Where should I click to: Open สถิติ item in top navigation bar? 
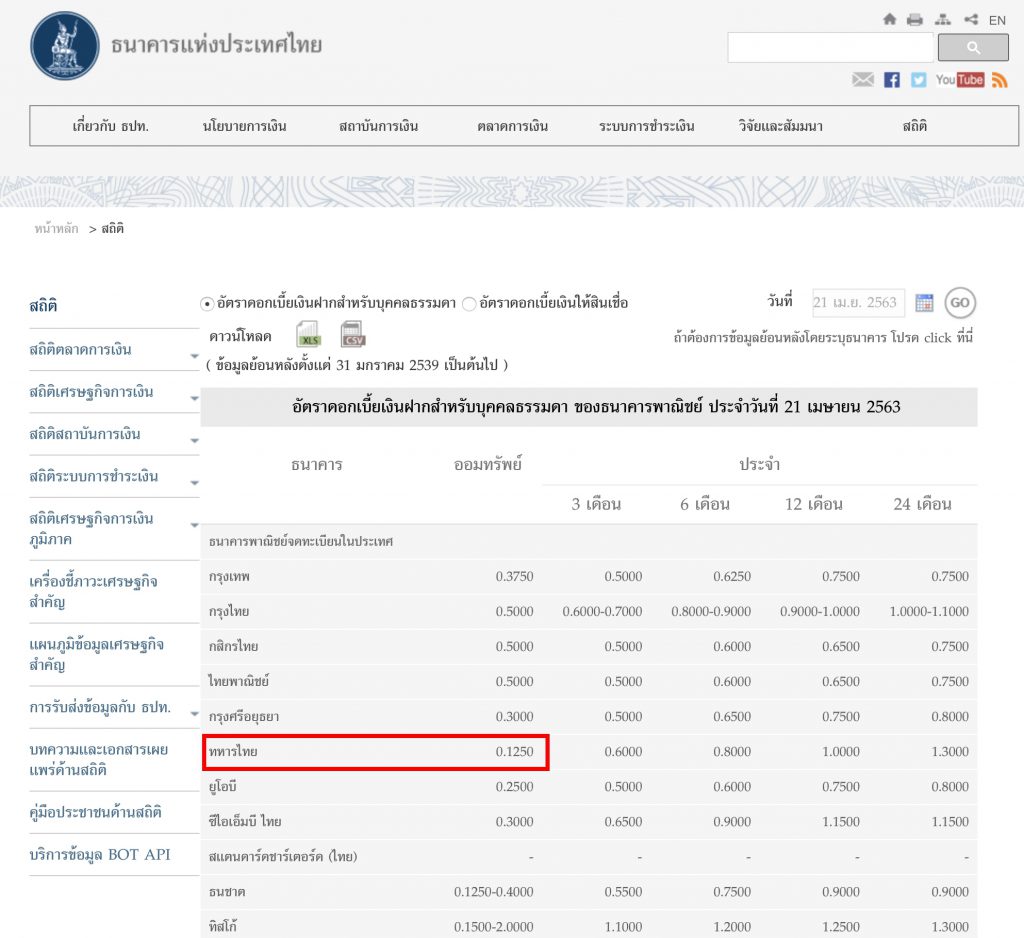(x=914, y=126)
